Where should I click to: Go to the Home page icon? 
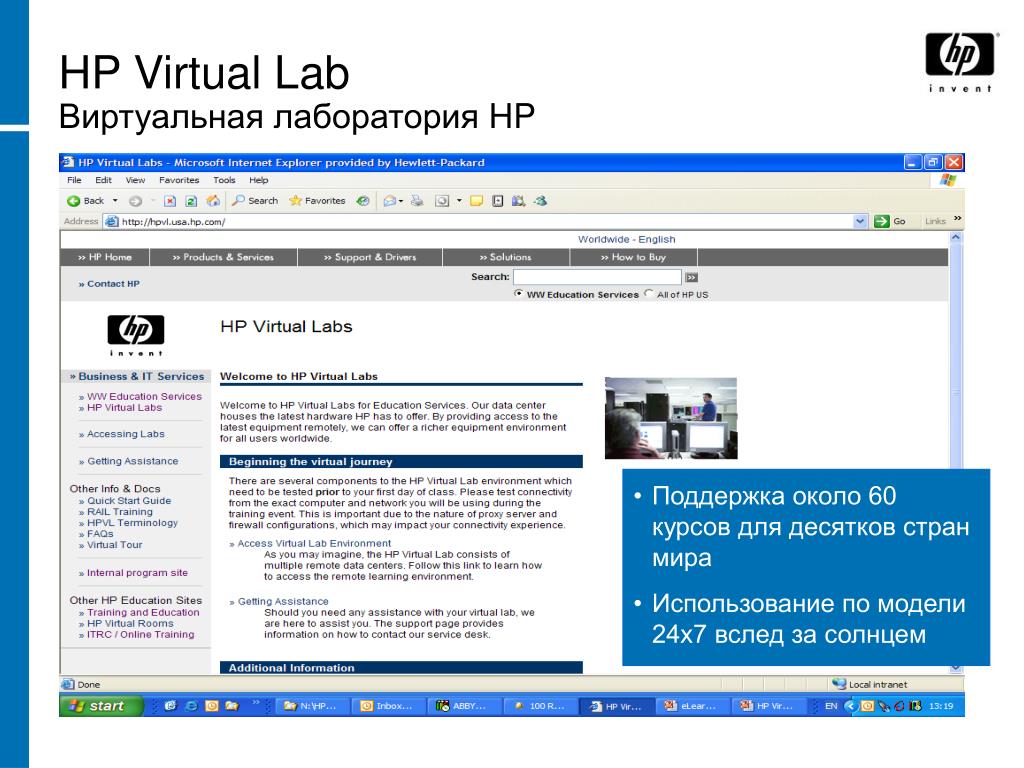click(x=213, y=201)
